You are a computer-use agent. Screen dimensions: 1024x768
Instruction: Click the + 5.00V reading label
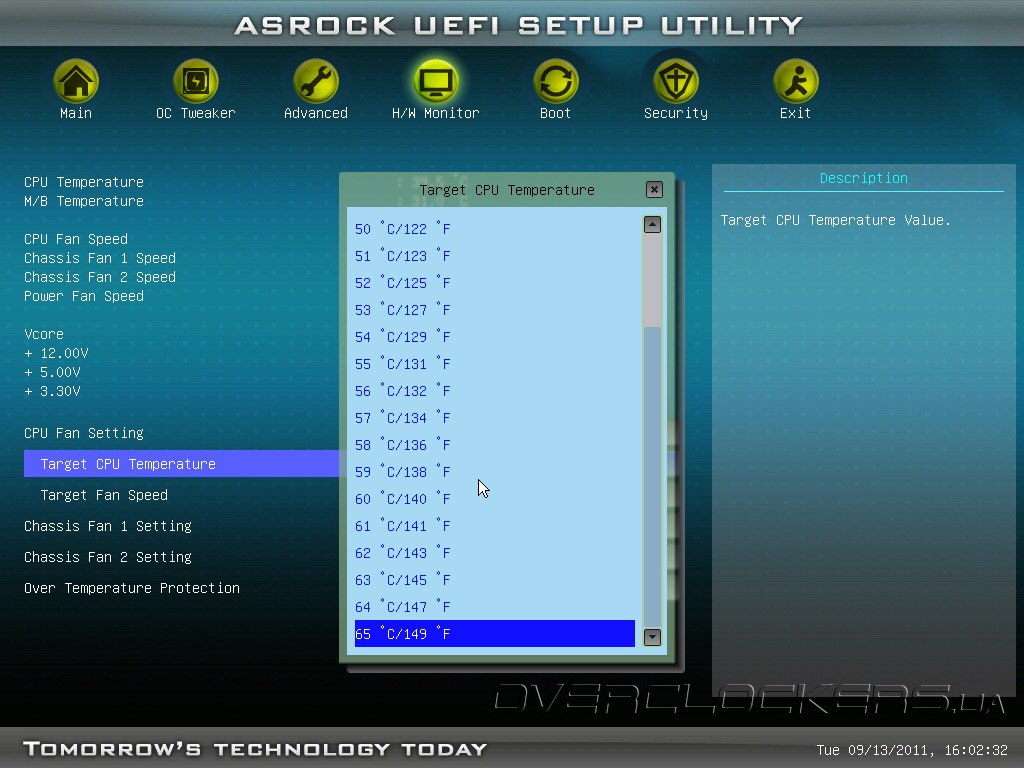(x=52, y=372)
